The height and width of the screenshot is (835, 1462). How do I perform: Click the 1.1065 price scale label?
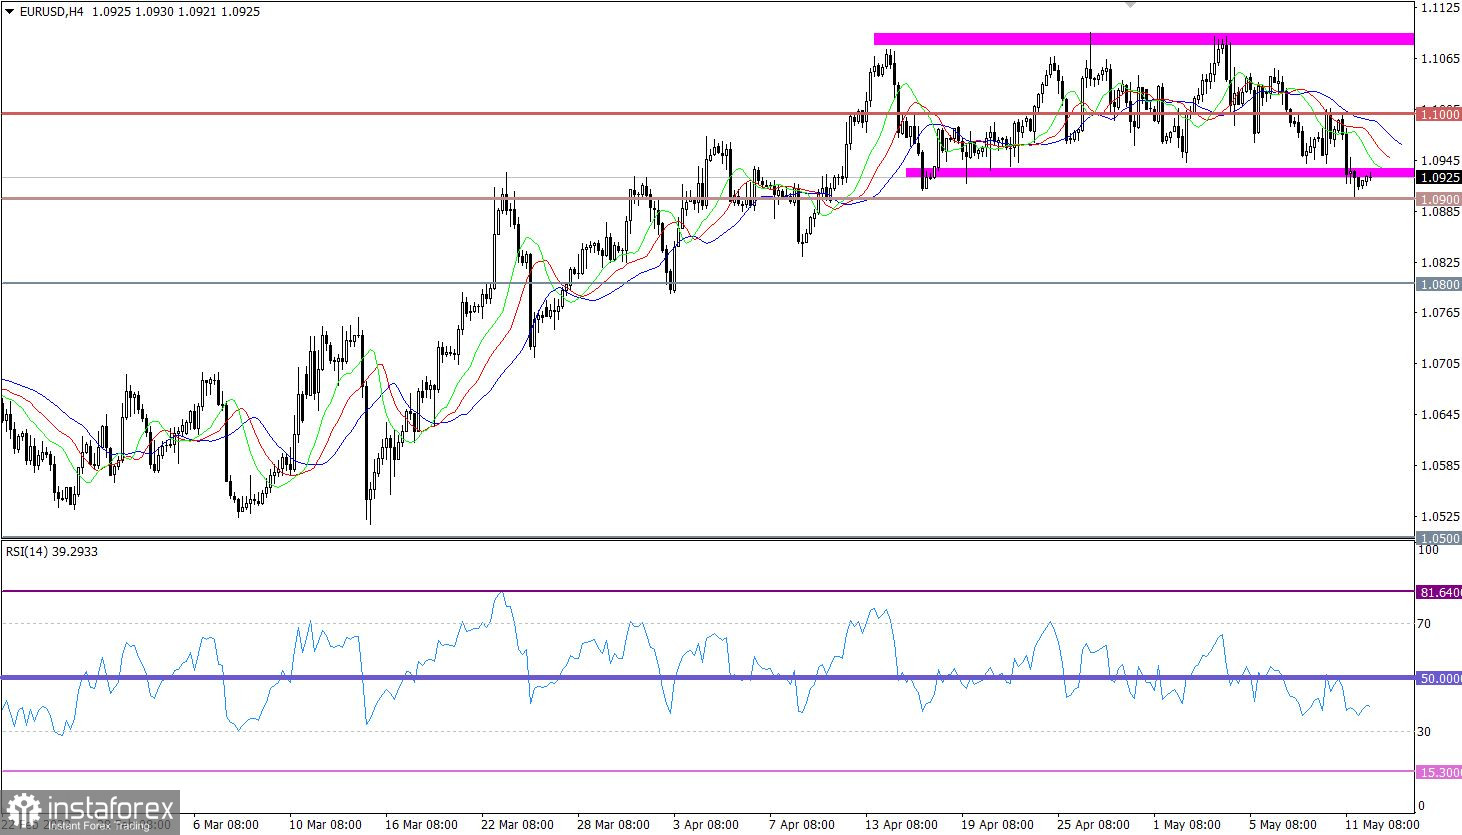[1439, 58]
